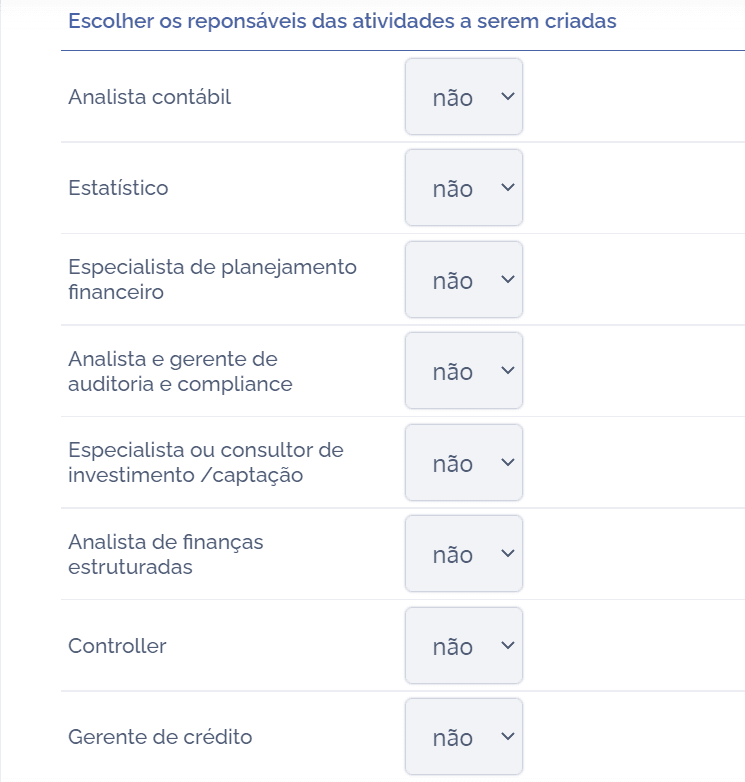Open Analista de finanças estruturadas dropdown
The image size is (745, 782).
(x=463, y=554)
